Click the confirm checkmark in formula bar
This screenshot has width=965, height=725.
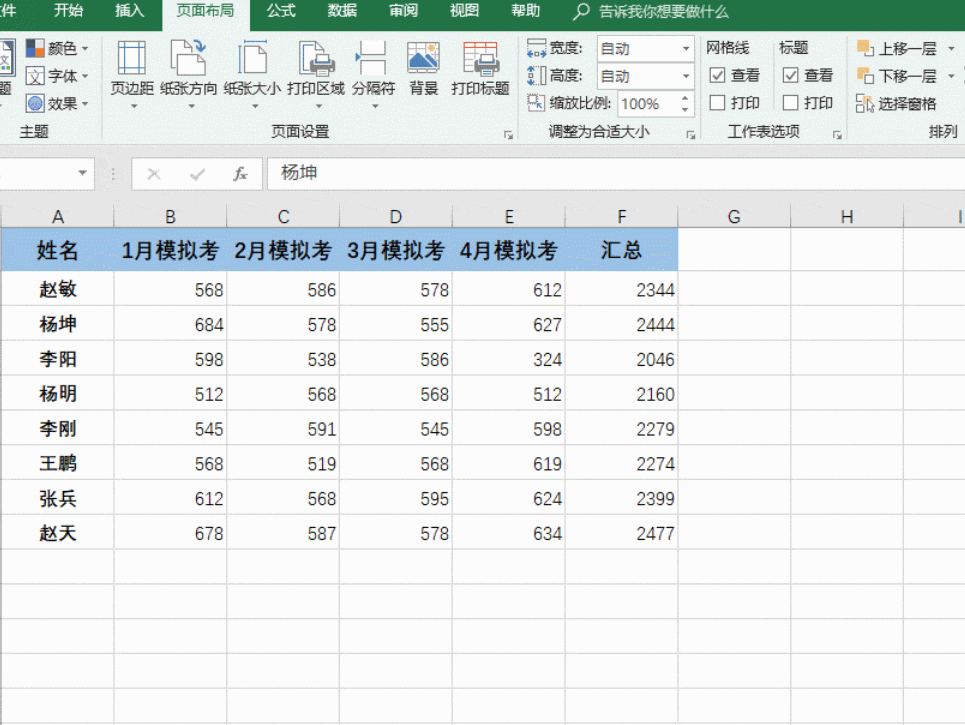(x=197, y=175)
